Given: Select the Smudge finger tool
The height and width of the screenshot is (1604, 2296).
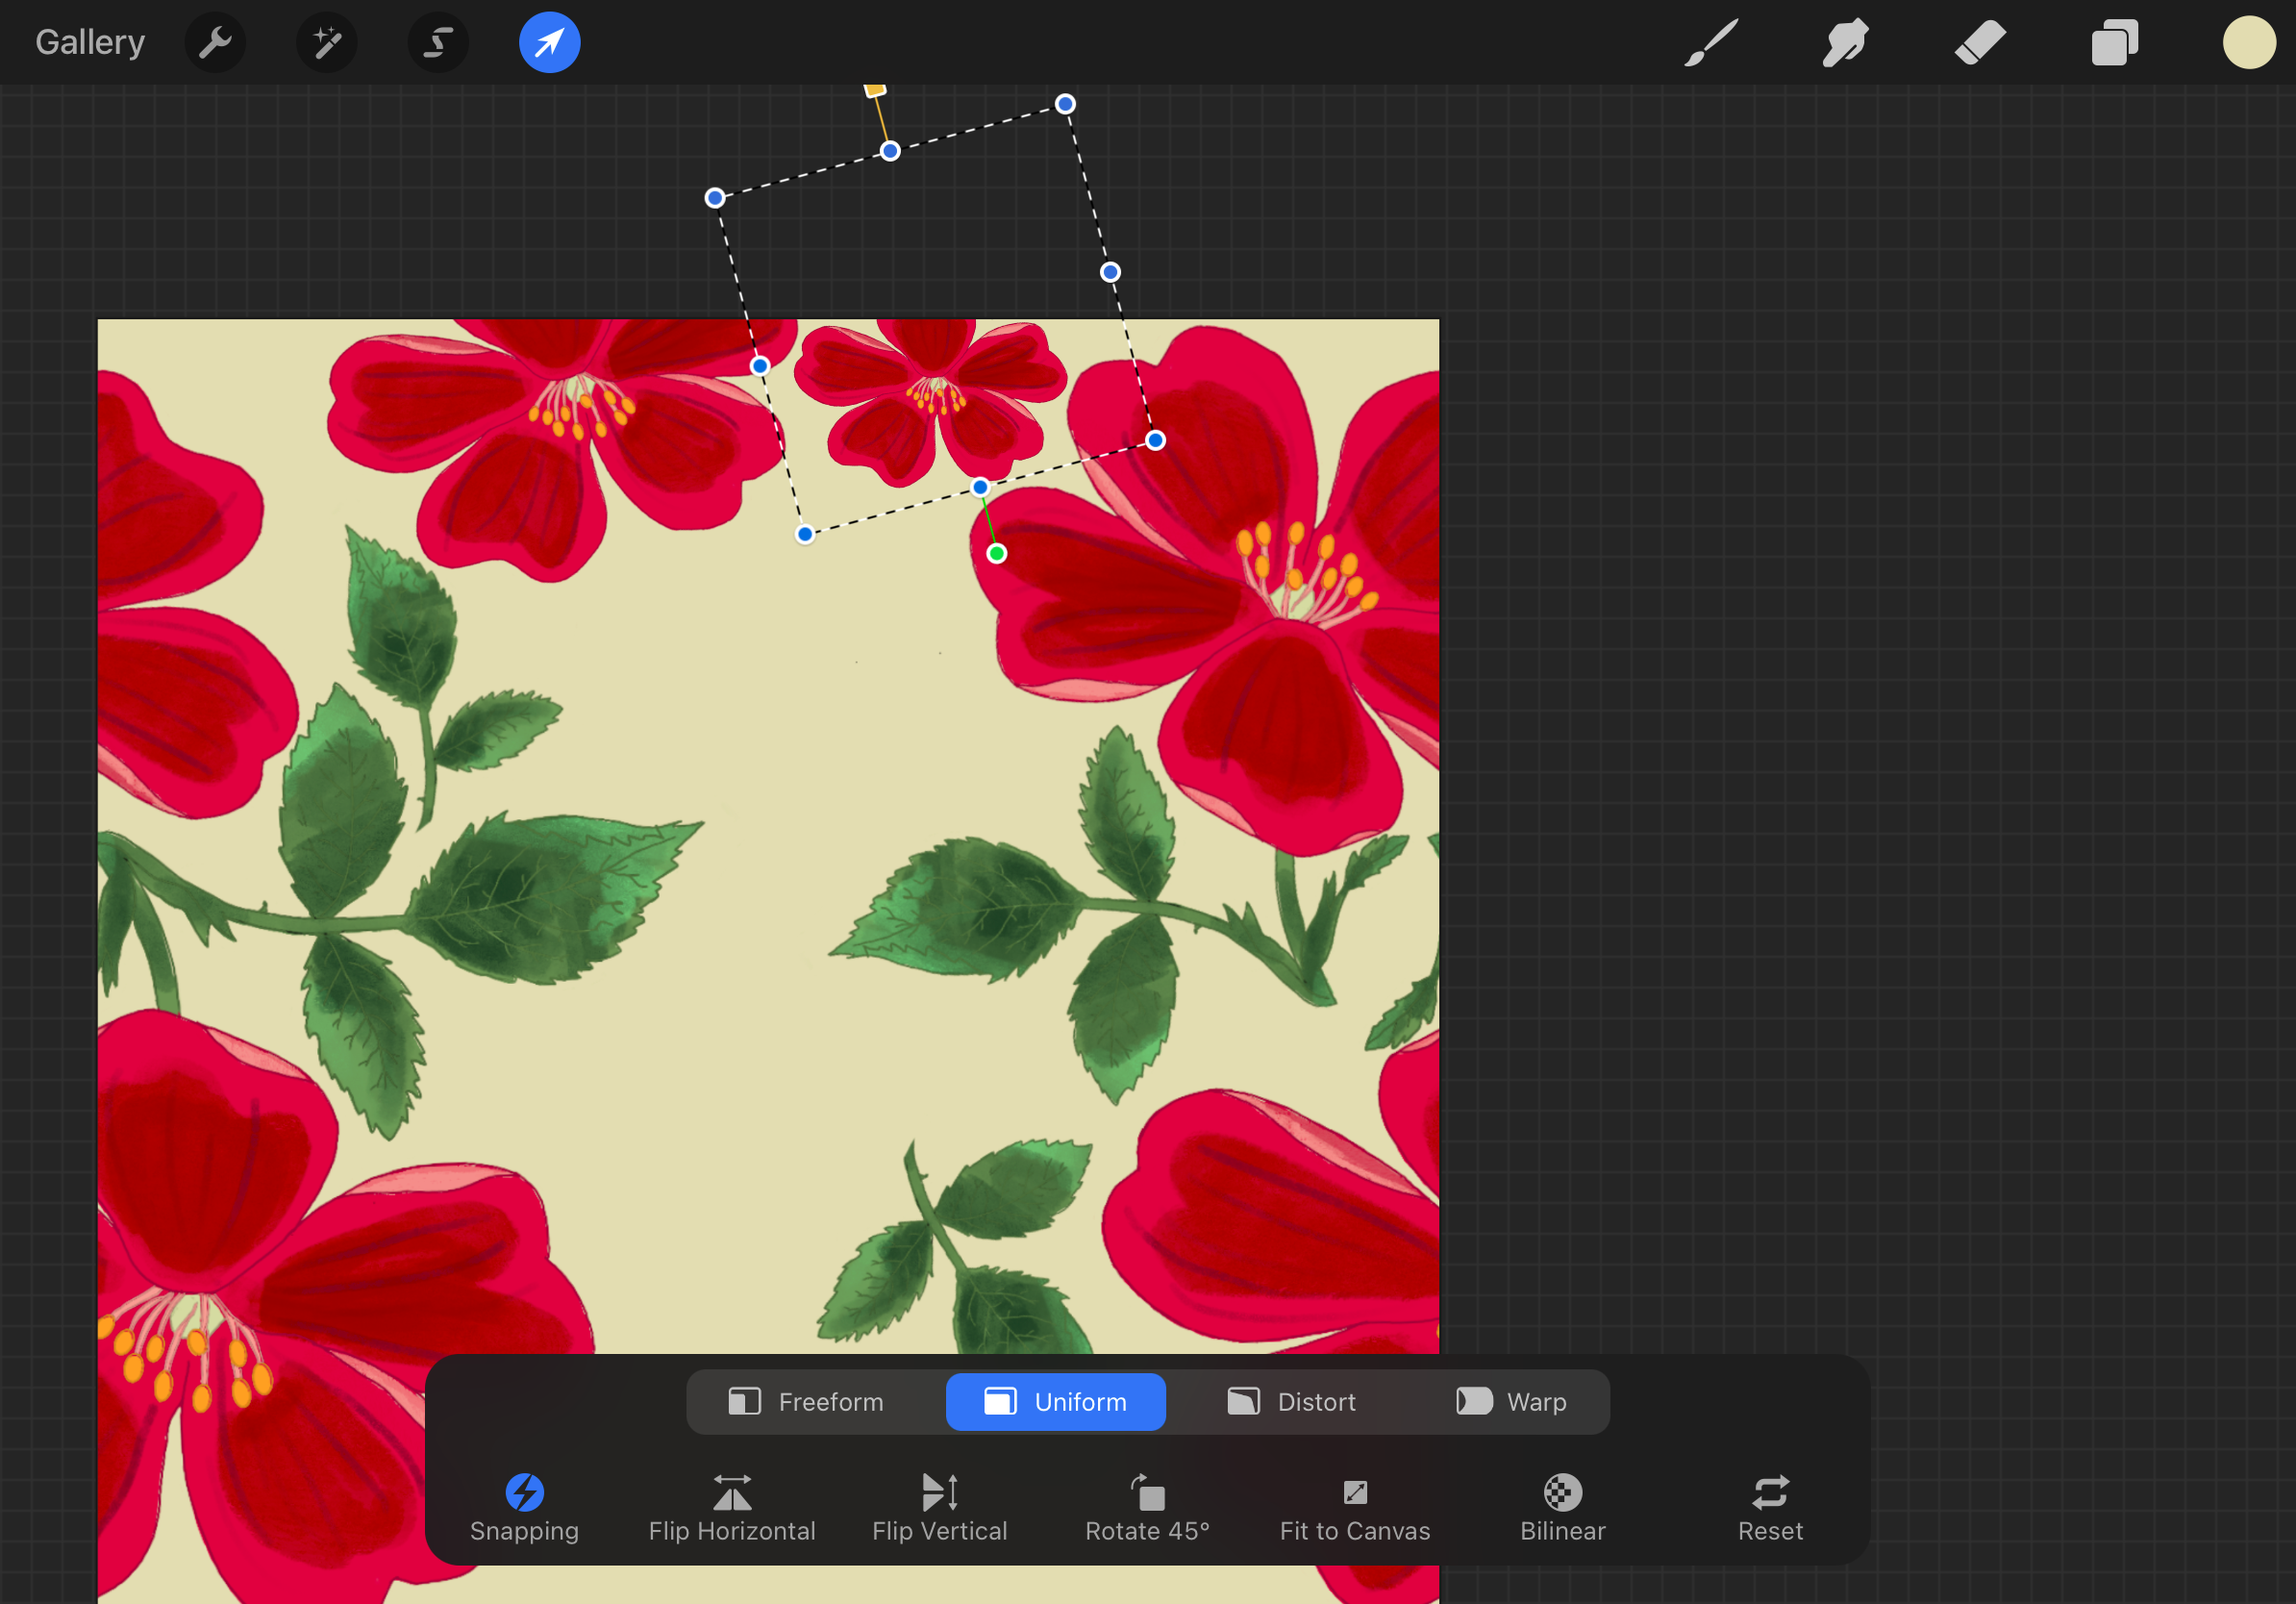Looking at the screenshot, I should [1844, 43].
